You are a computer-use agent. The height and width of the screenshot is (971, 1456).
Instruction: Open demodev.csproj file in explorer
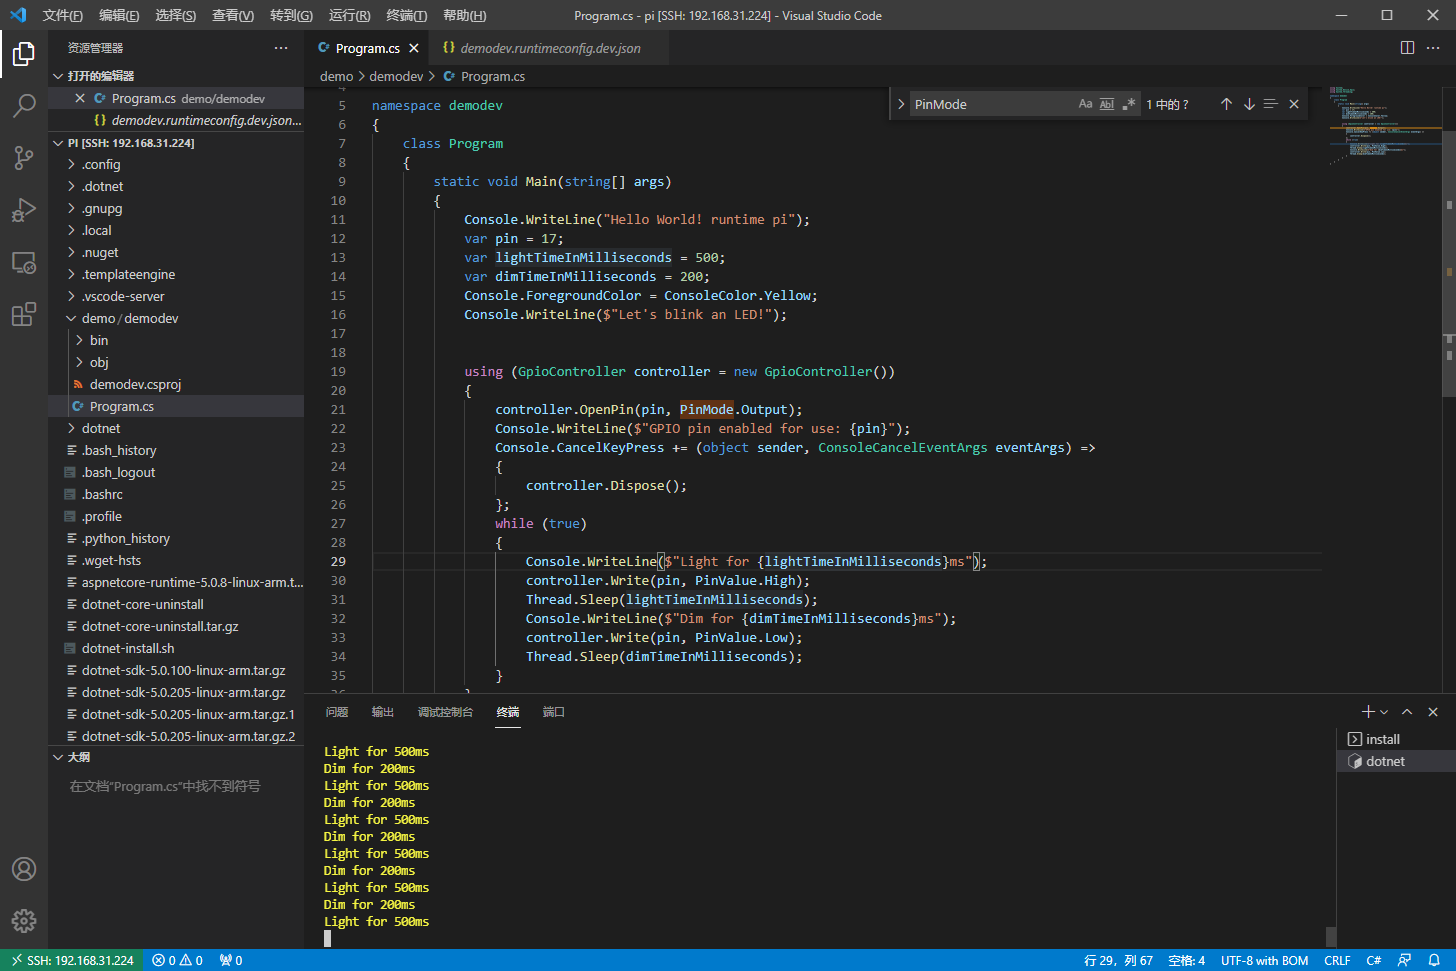coord(176,384)
